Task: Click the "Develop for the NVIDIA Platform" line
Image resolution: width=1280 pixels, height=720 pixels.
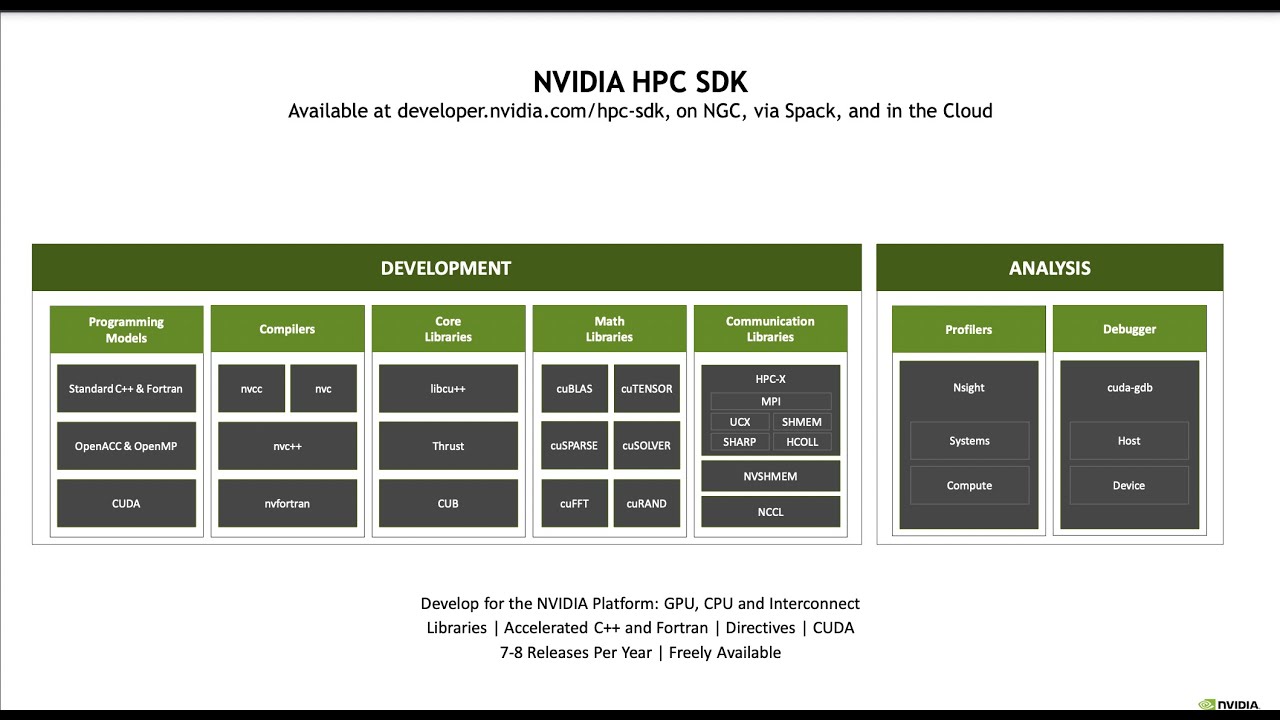Action: click(640, 604)
